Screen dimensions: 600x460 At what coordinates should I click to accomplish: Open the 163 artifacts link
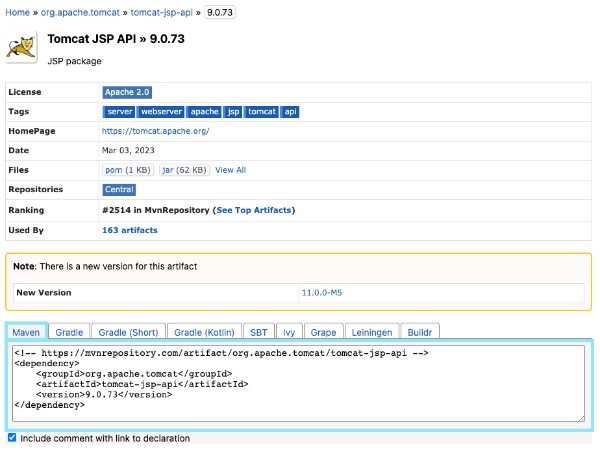pyautogui.click(x=130, y=230)
